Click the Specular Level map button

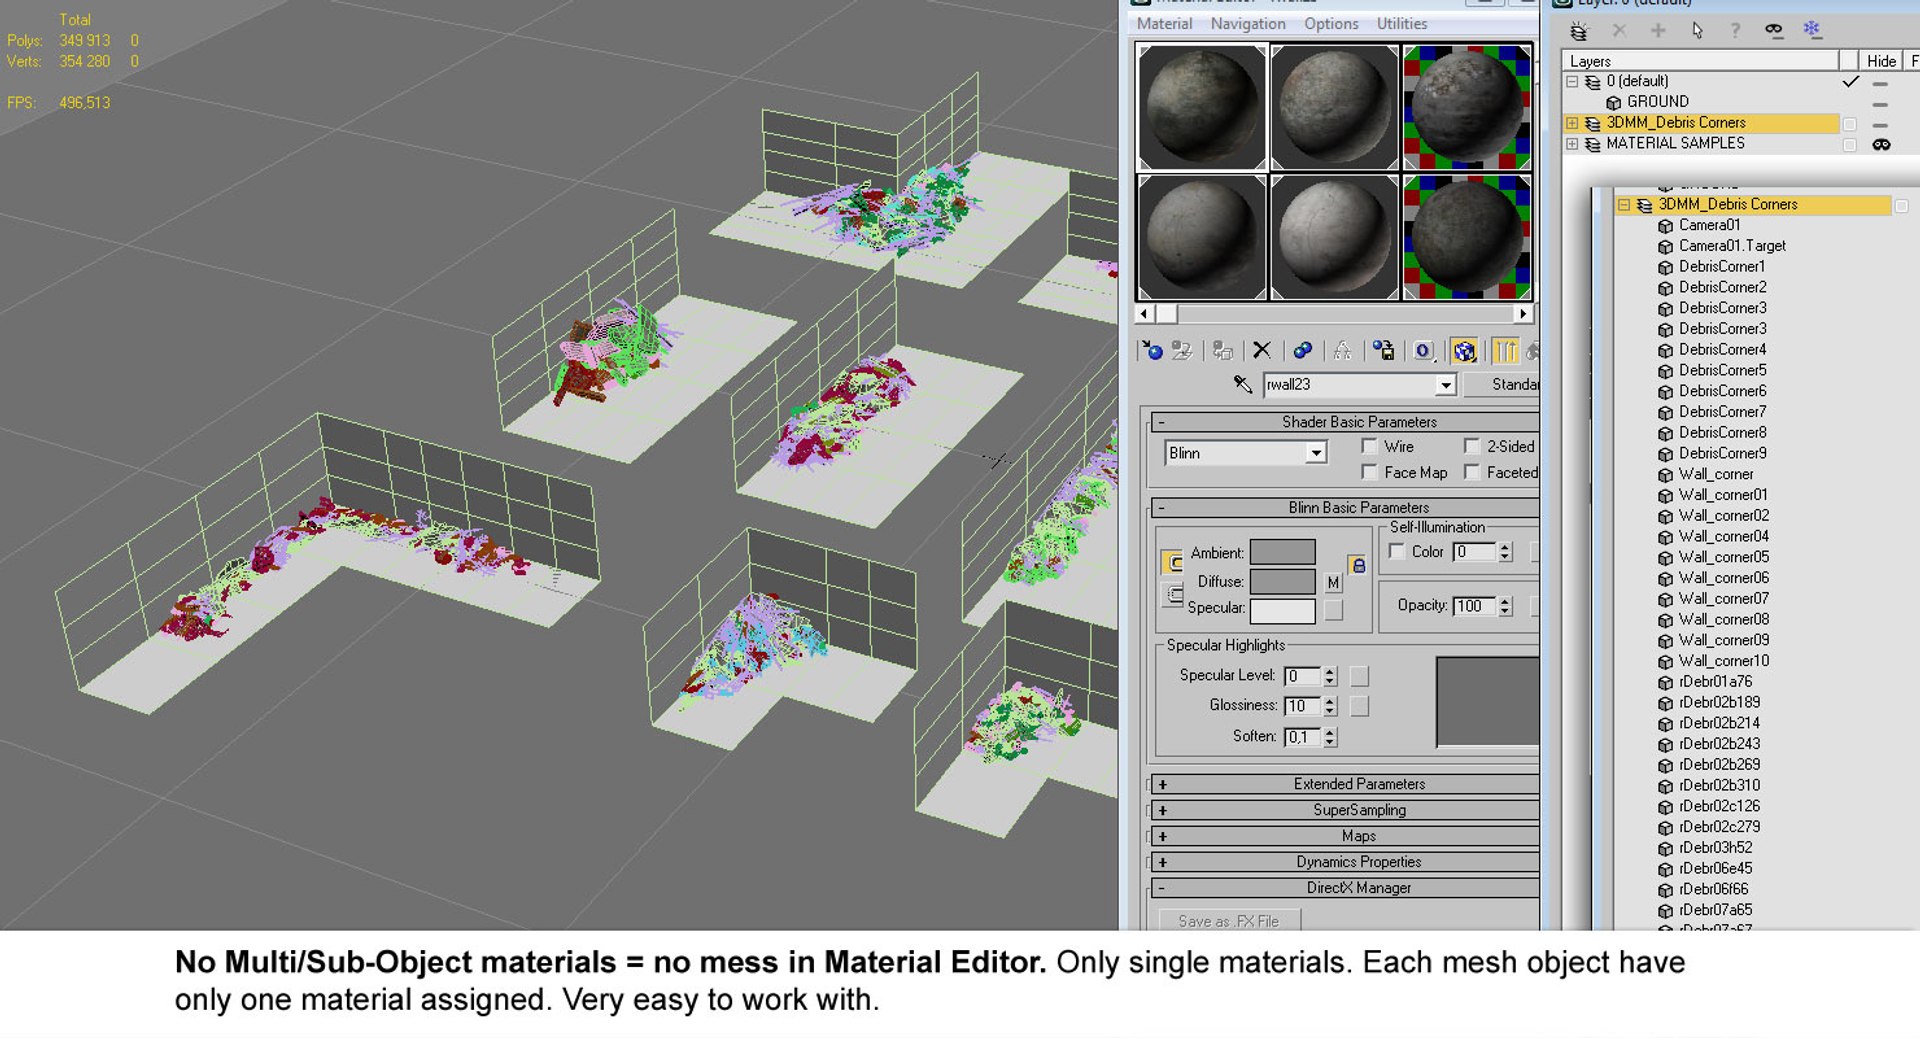[x=1359, y=677]
